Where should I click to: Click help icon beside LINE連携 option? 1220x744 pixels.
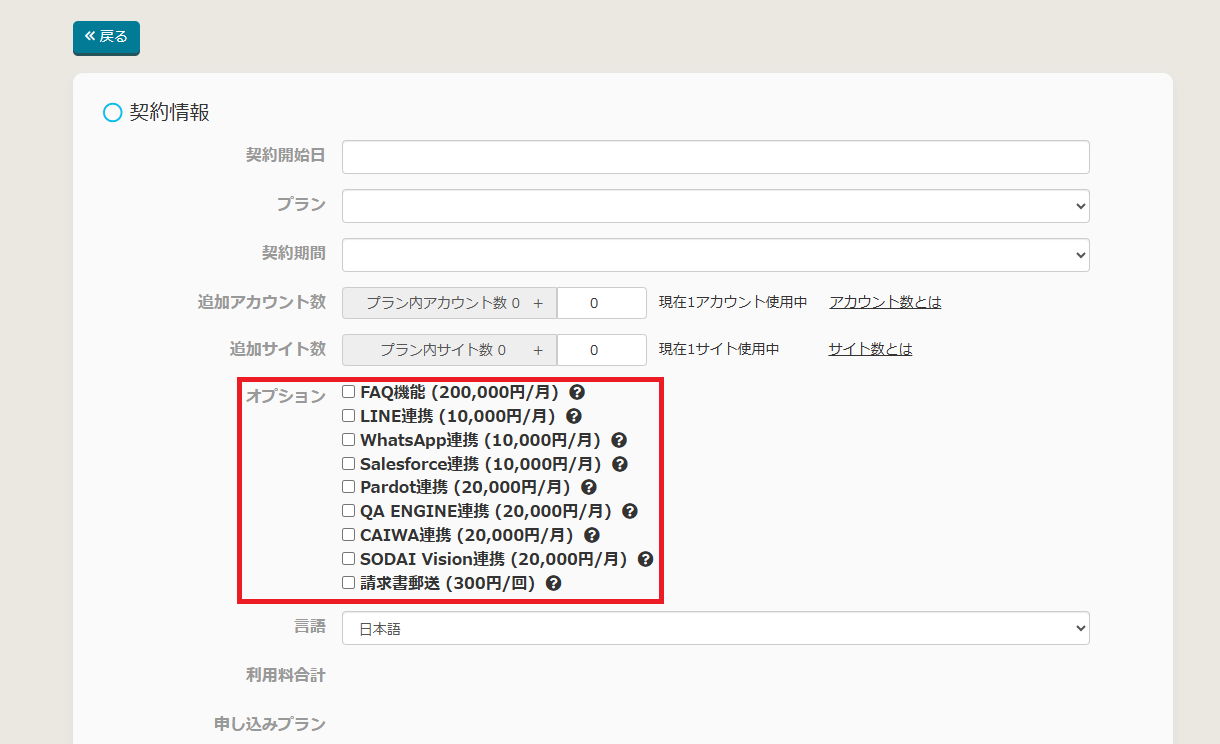click(574, 416)
